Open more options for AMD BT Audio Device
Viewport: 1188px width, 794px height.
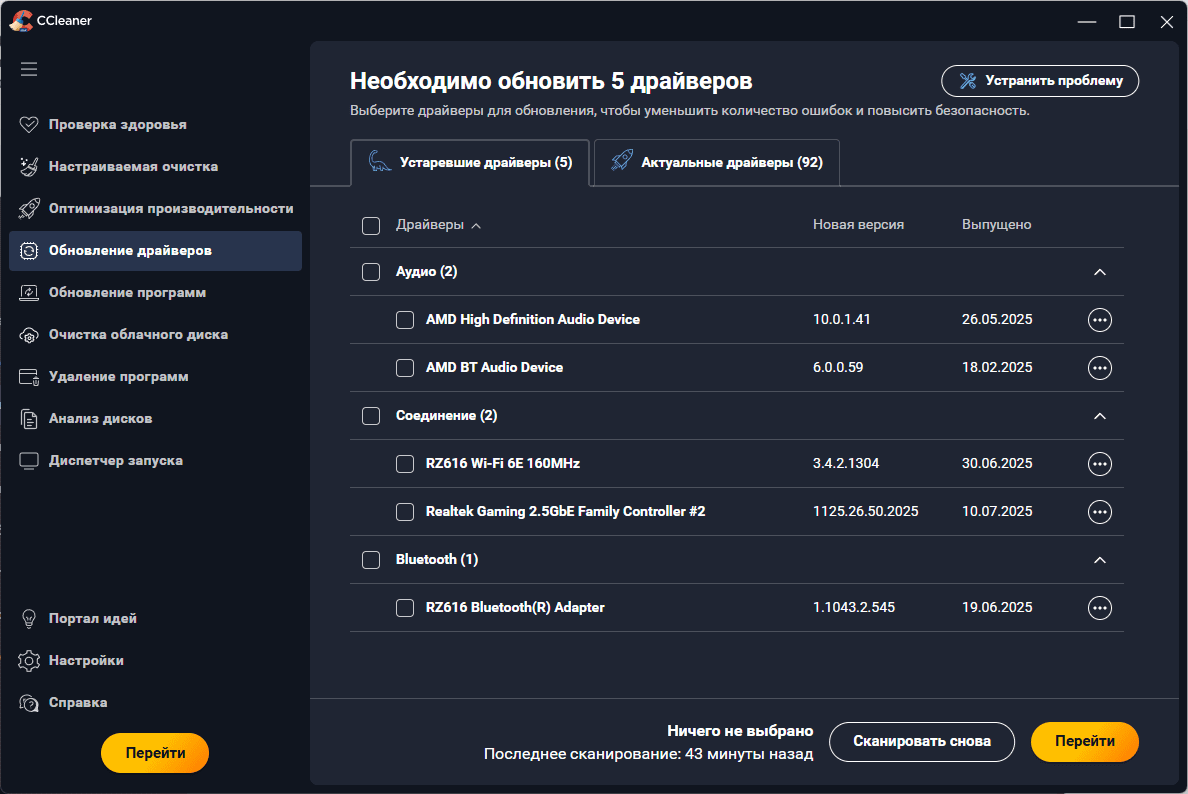coord(1099,367)
